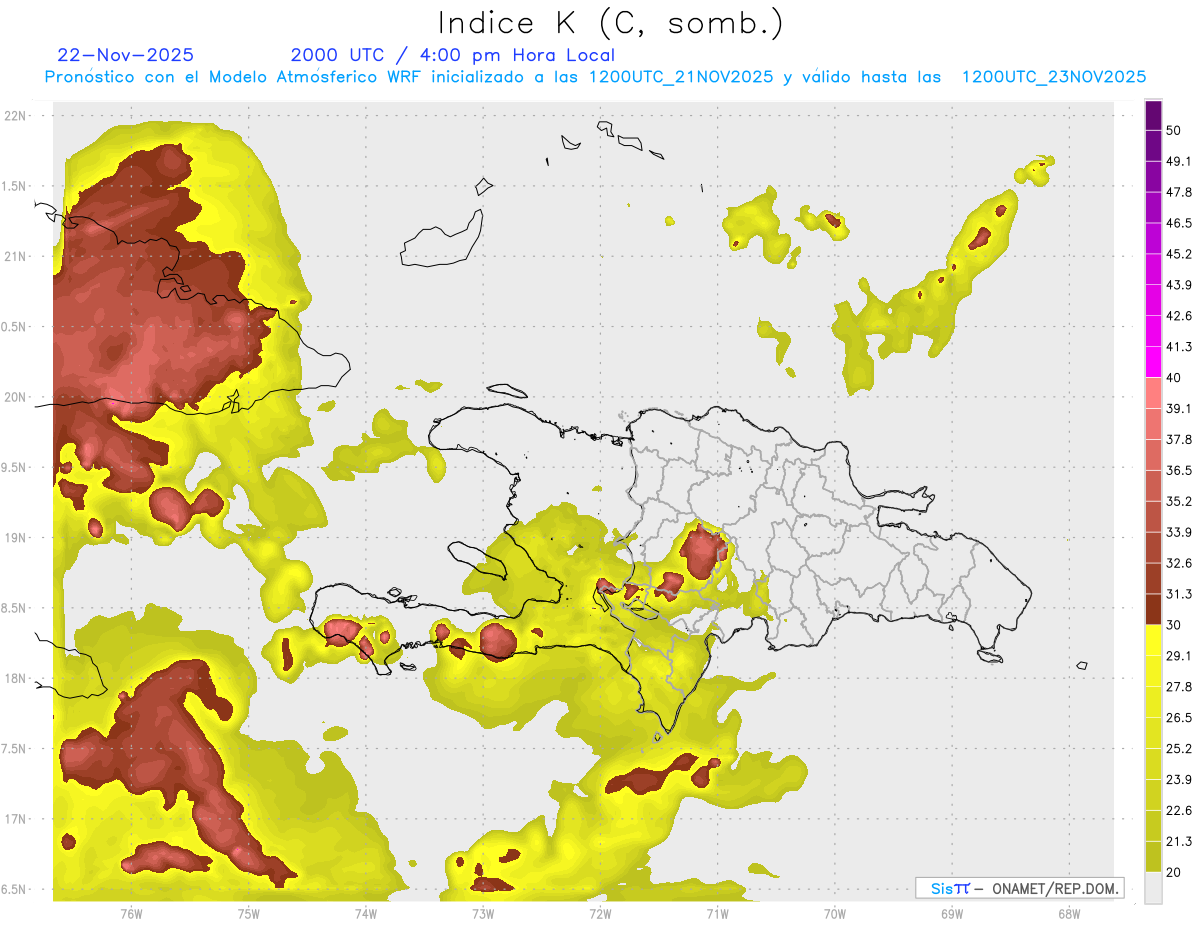Click legend value '27.8'
This screenshot has width=1200, height=927.
tap(1179, 687)
